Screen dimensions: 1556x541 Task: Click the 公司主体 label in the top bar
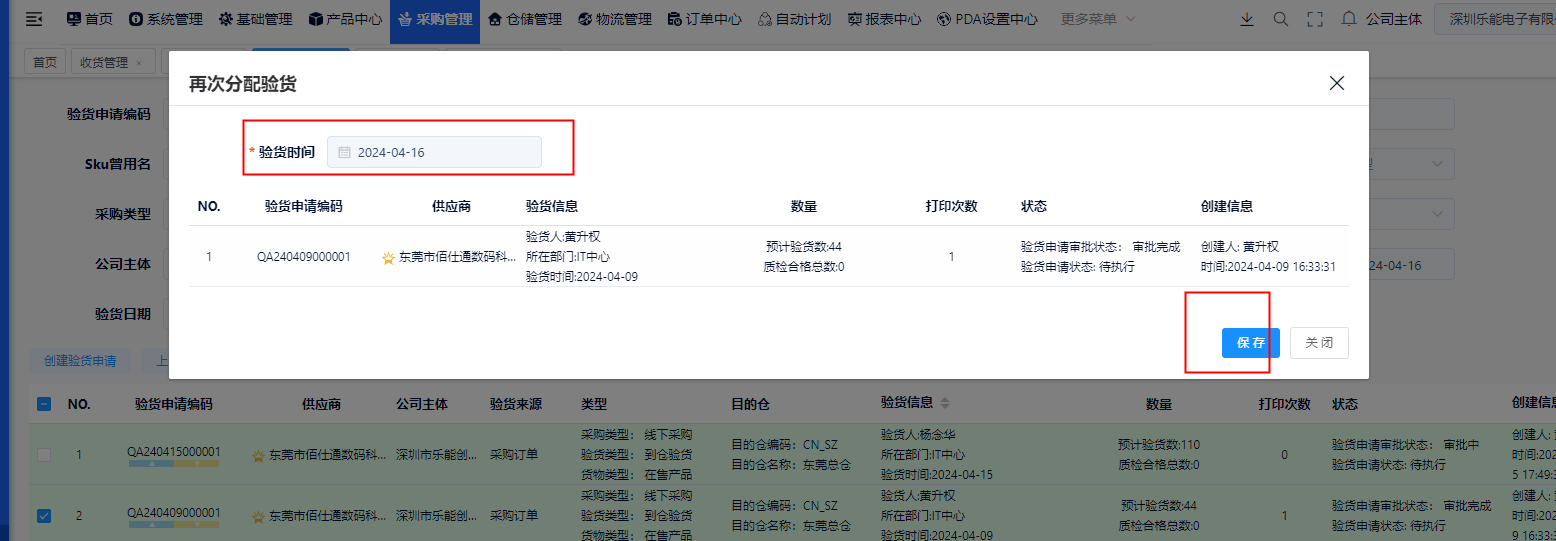pos(1394,19)
